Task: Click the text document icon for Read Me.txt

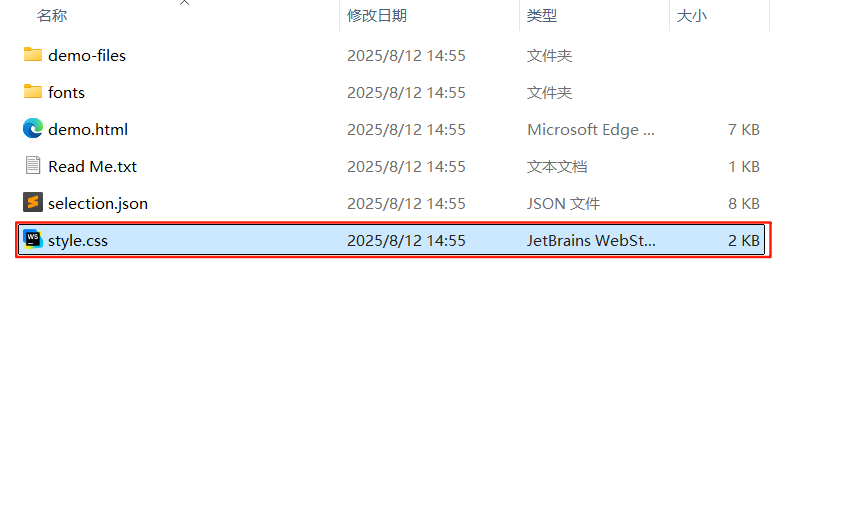Action: tap(33, 166)
